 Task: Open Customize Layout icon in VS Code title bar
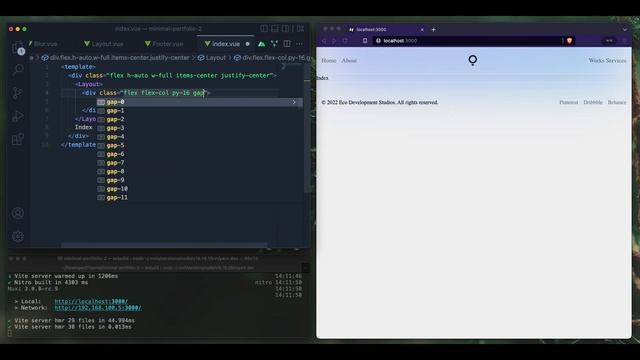pyautogui.click(x=300, y=29)
